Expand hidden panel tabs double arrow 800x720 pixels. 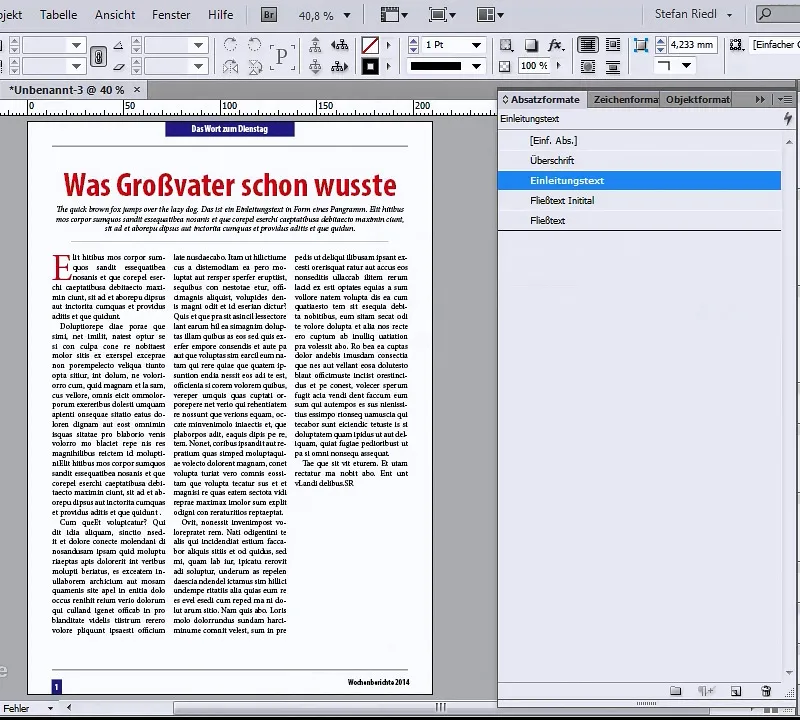coord(760,100)
